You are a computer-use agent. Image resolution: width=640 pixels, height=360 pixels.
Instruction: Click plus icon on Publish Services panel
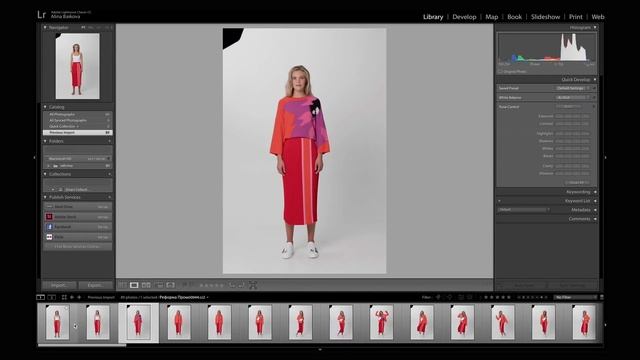pyautogui.click(x=109, y=198)
